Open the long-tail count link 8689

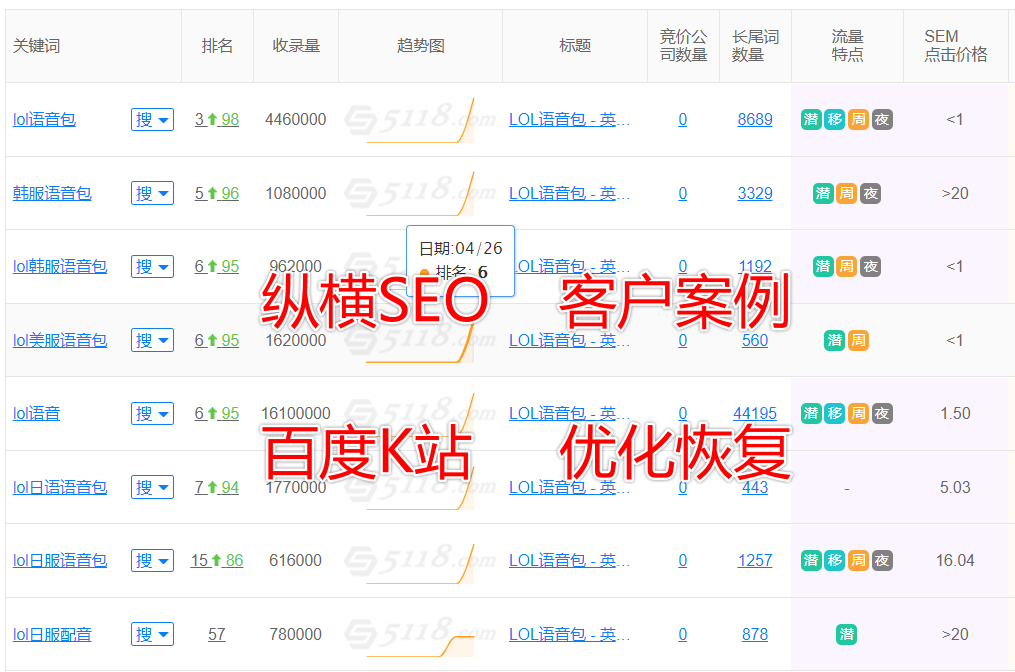coord(755,118)
